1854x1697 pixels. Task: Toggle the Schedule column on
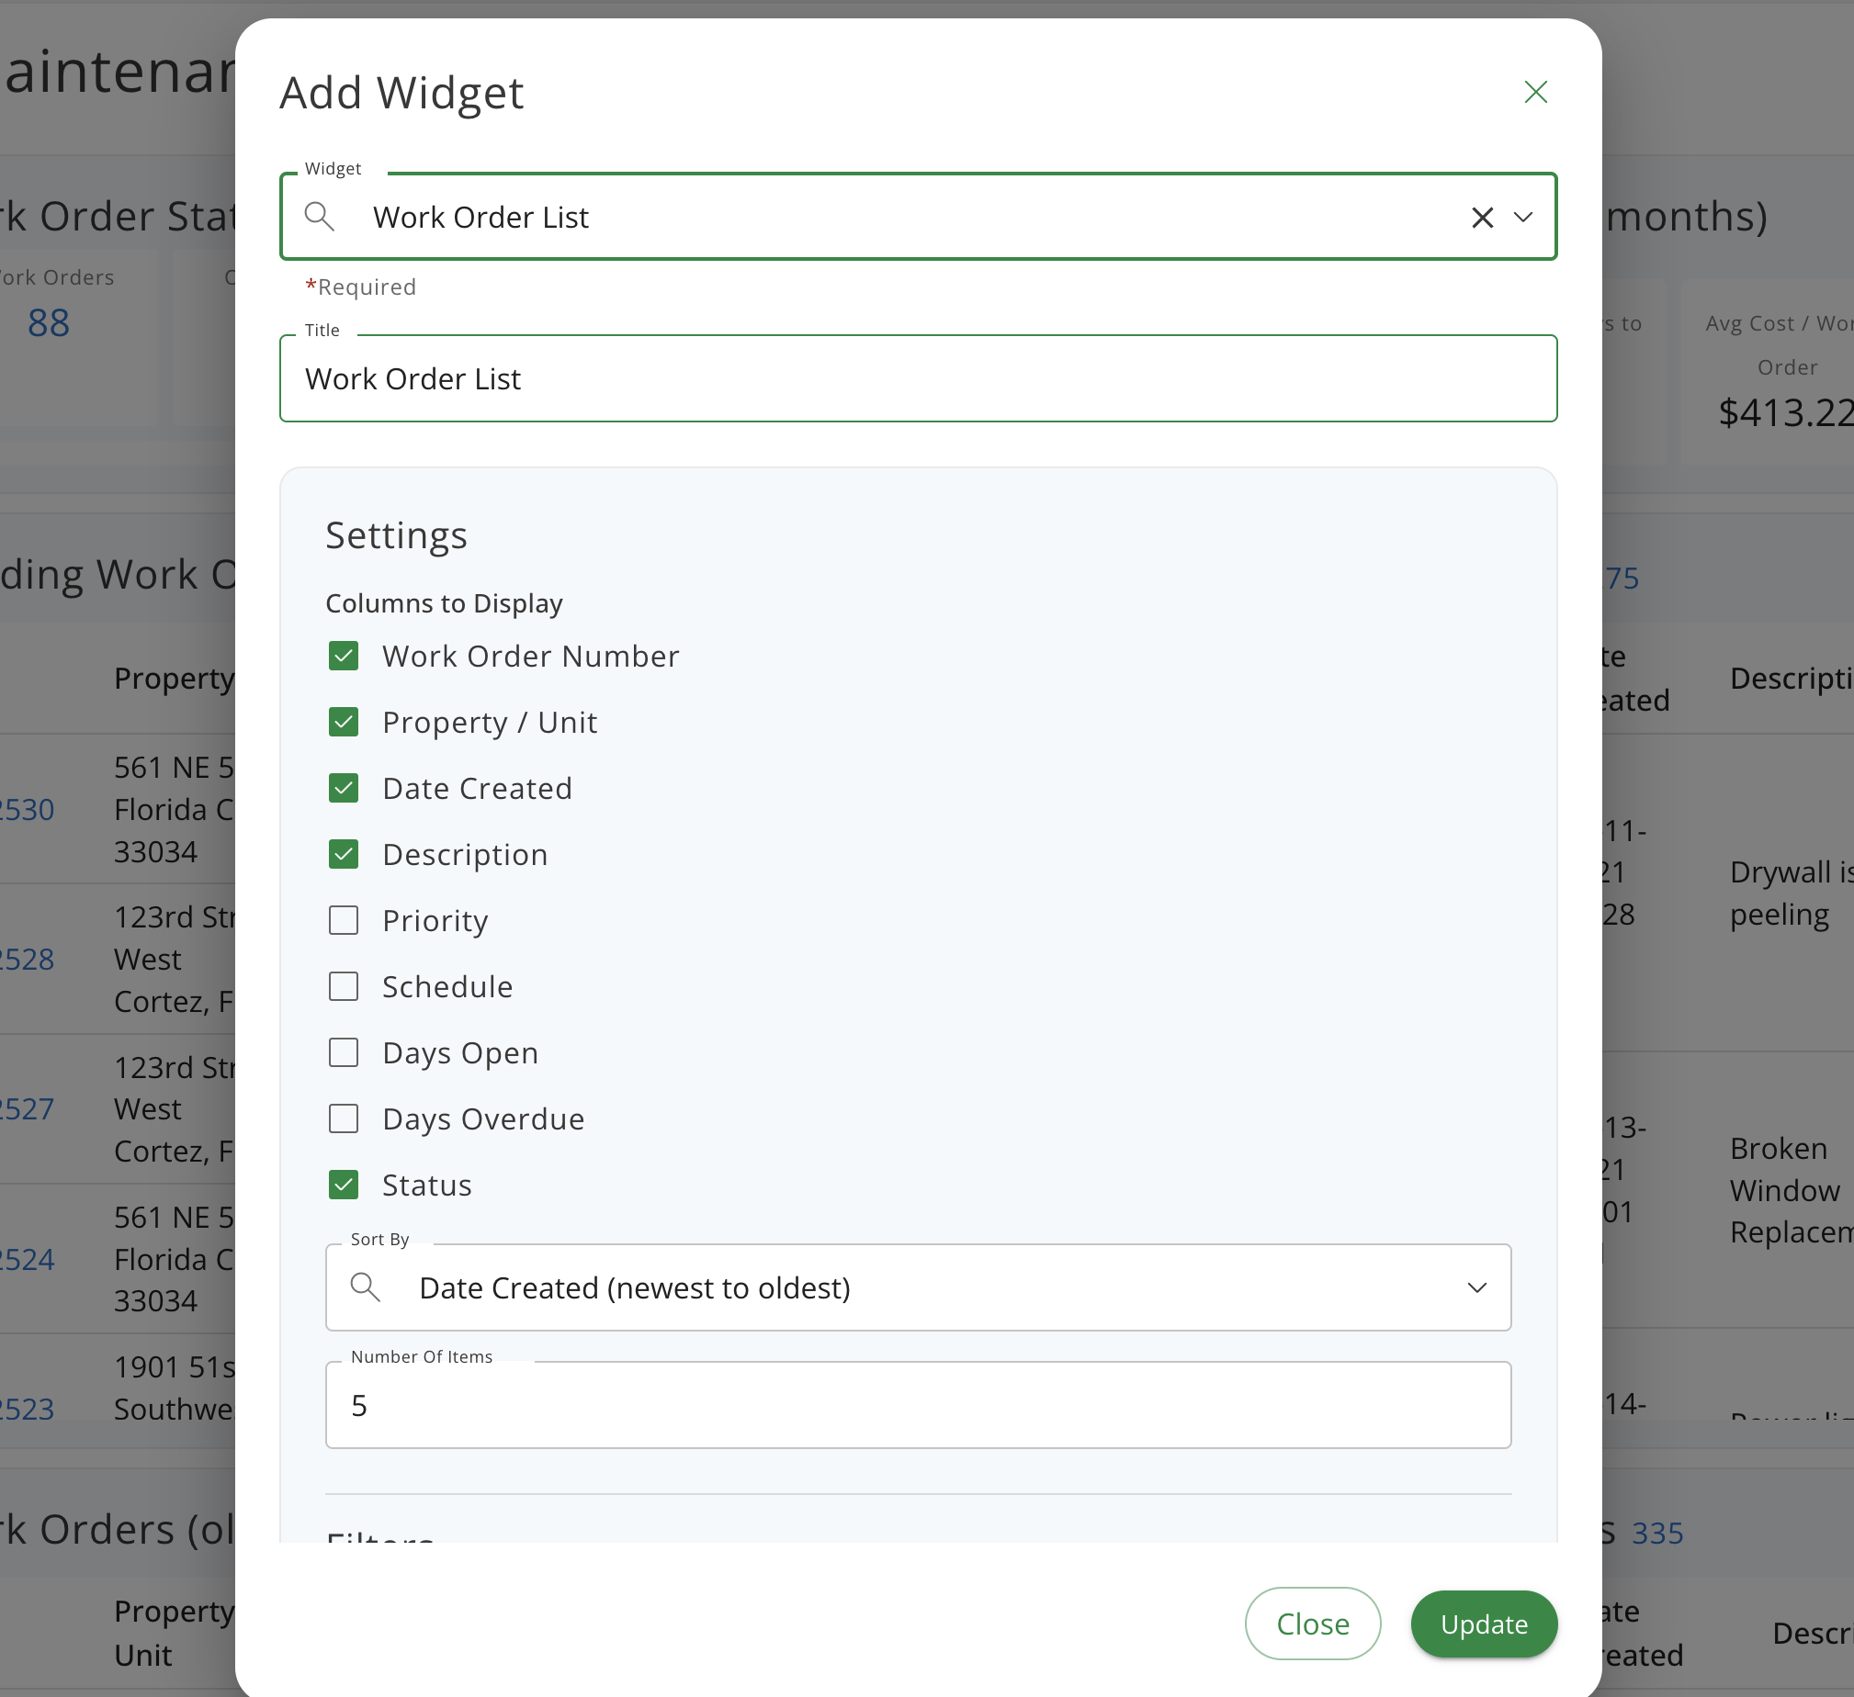[343, 986]
